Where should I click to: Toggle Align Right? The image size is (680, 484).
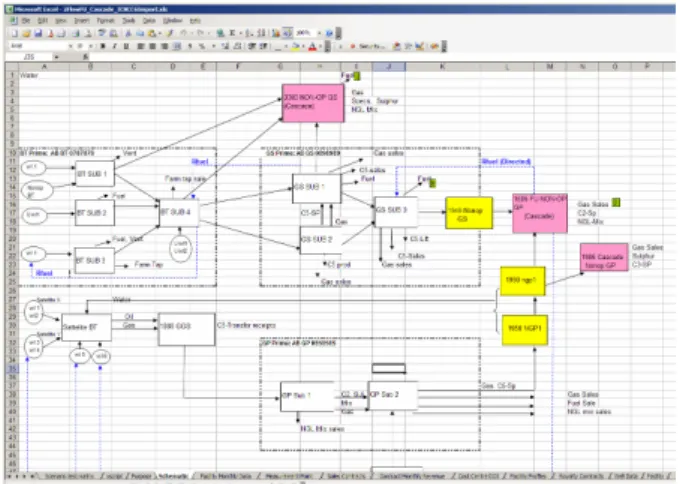tap(164, 46)
